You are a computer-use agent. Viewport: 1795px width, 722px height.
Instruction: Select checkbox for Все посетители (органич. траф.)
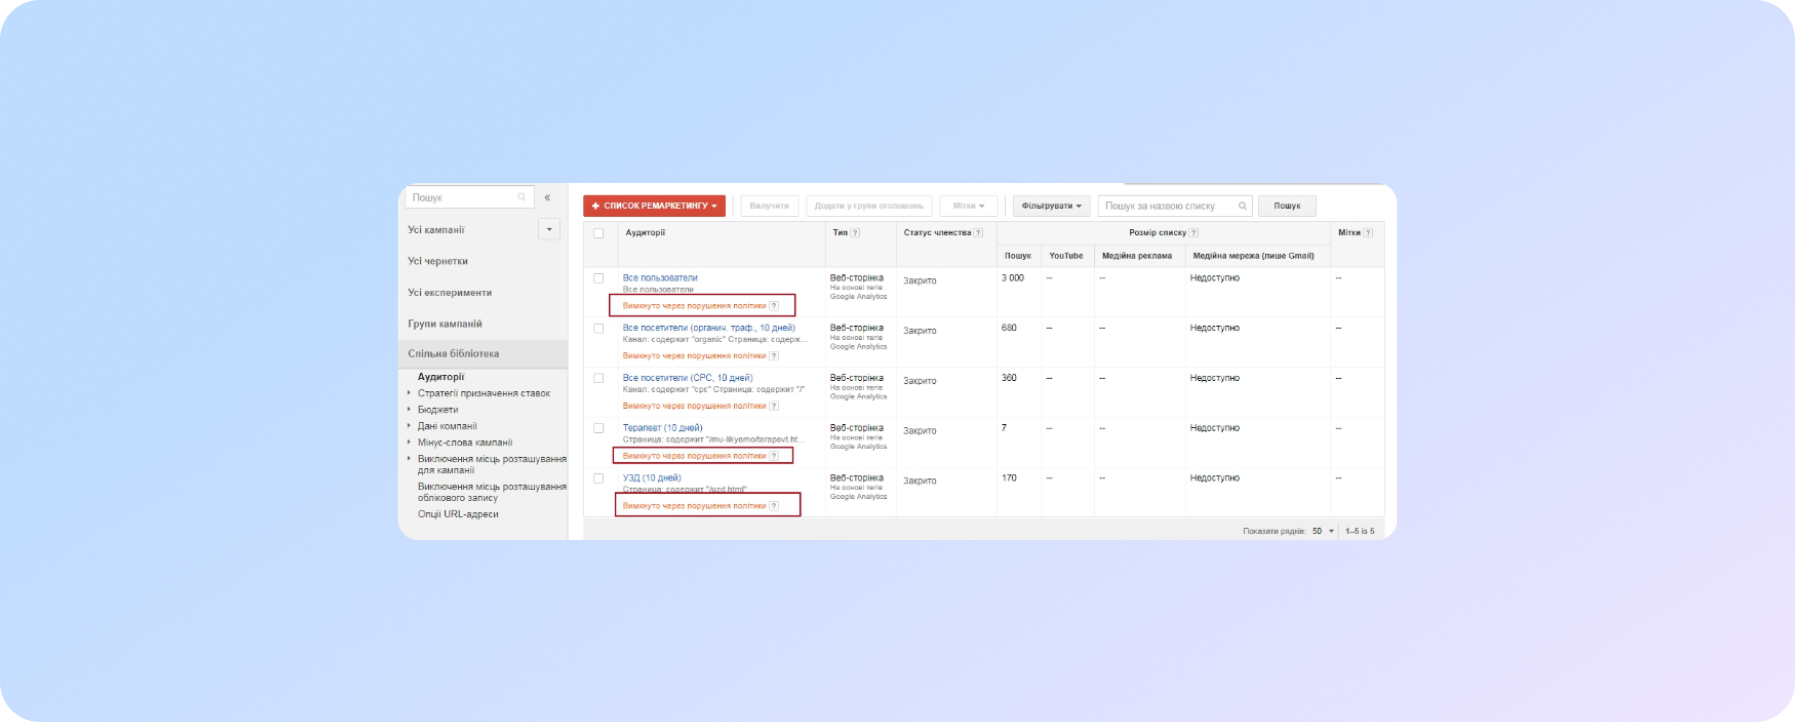pos(599,328)
